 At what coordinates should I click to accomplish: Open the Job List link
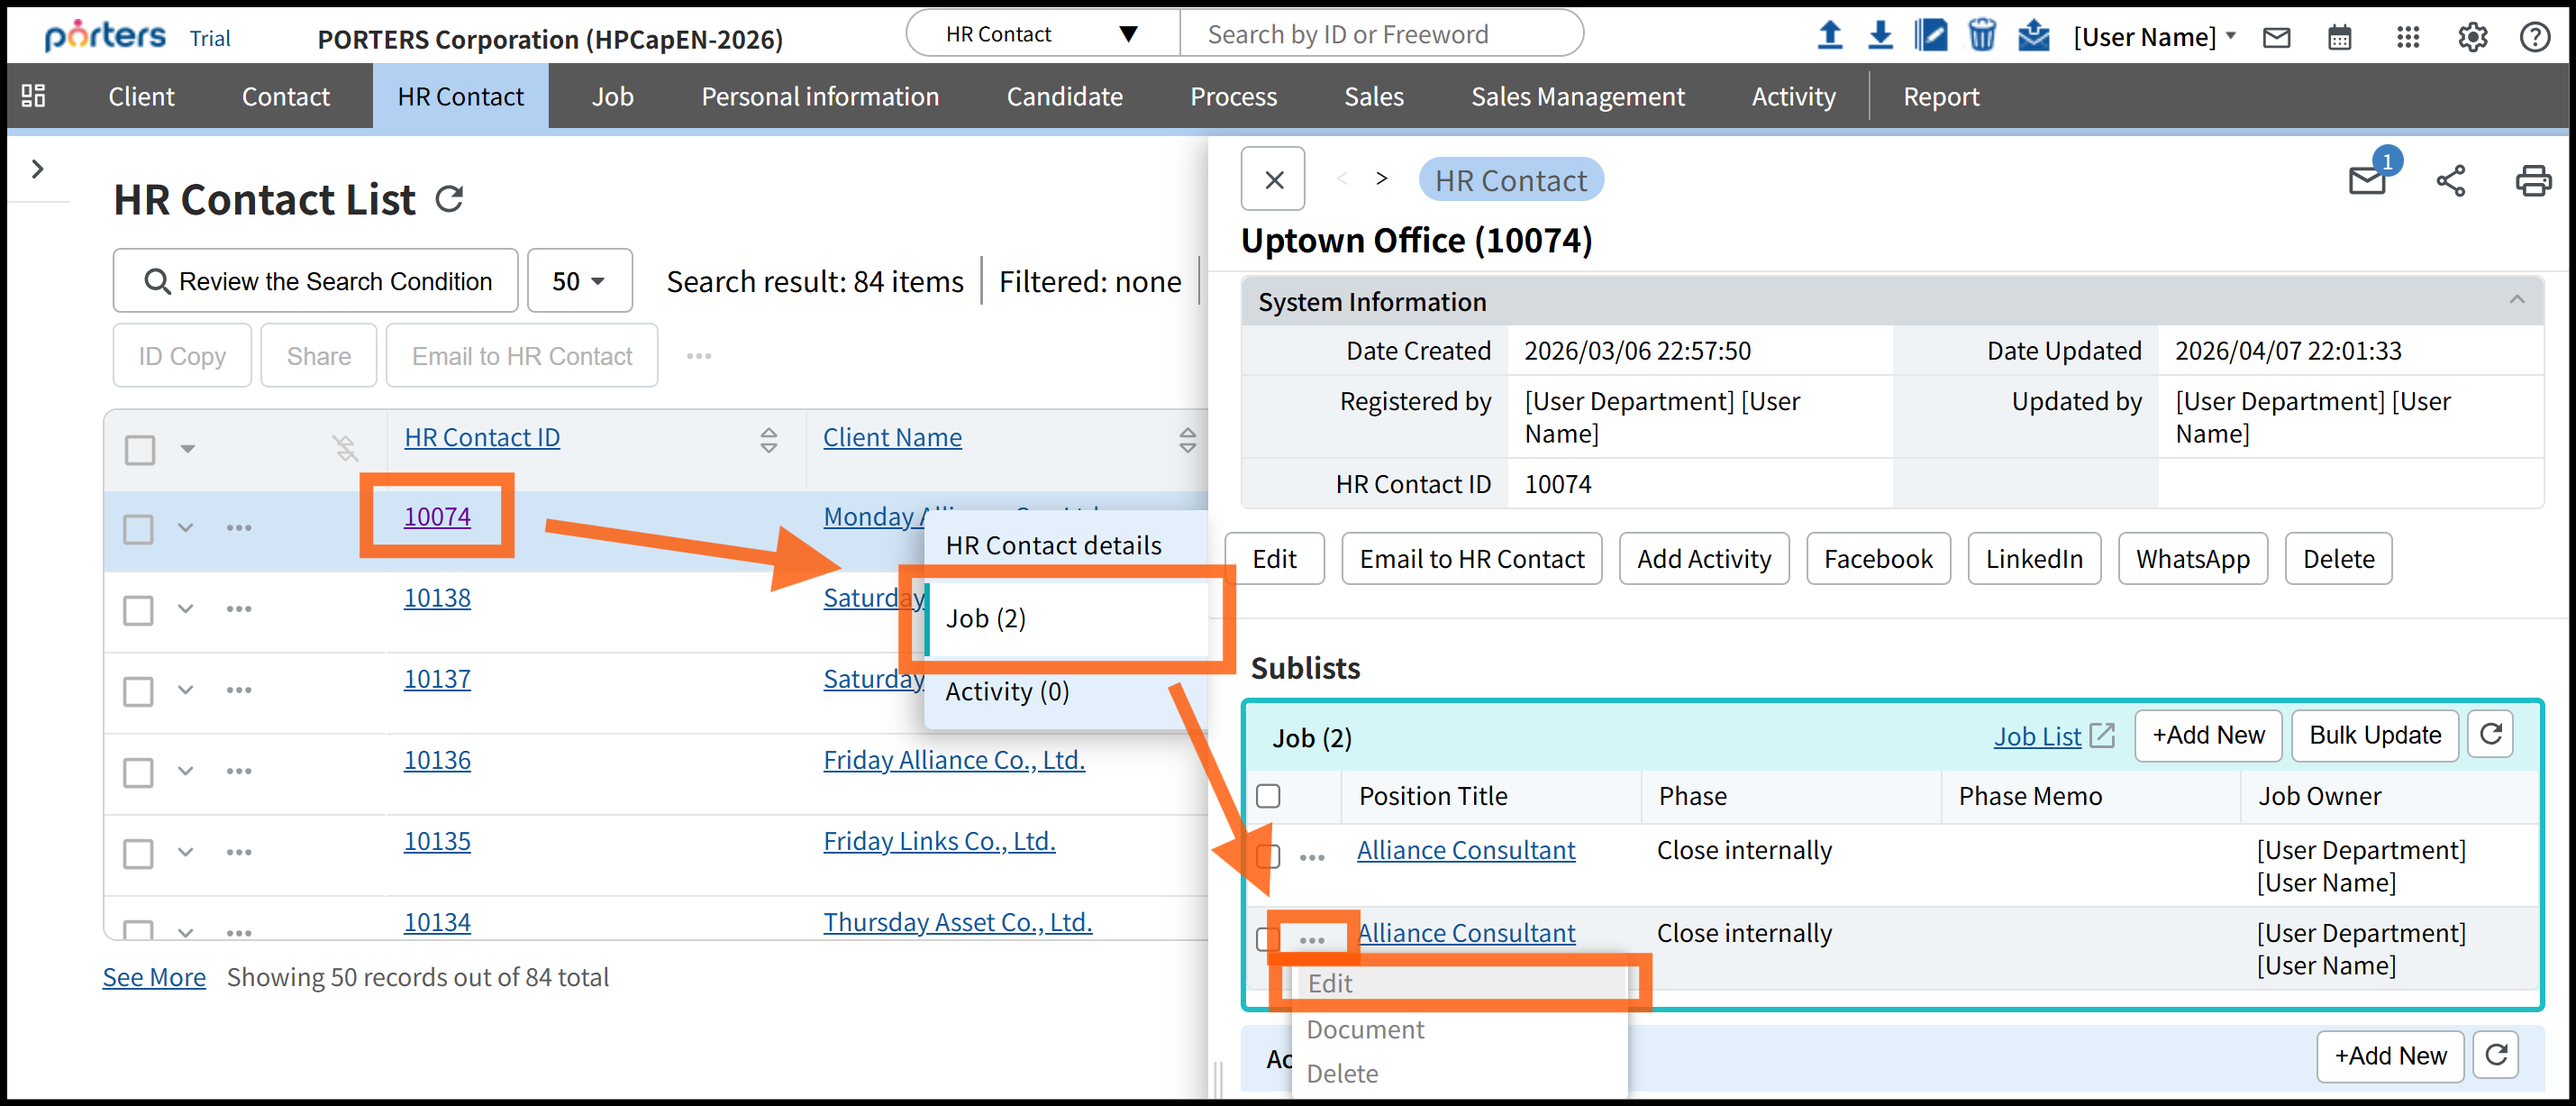(x=2036, y=736)
